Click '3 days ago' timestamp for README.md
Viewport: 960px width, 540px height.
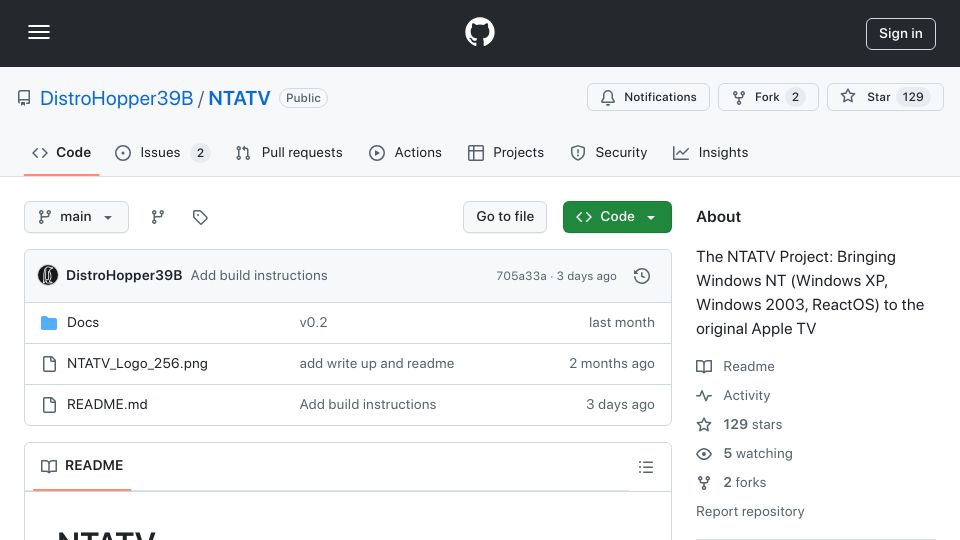[620, 405]
